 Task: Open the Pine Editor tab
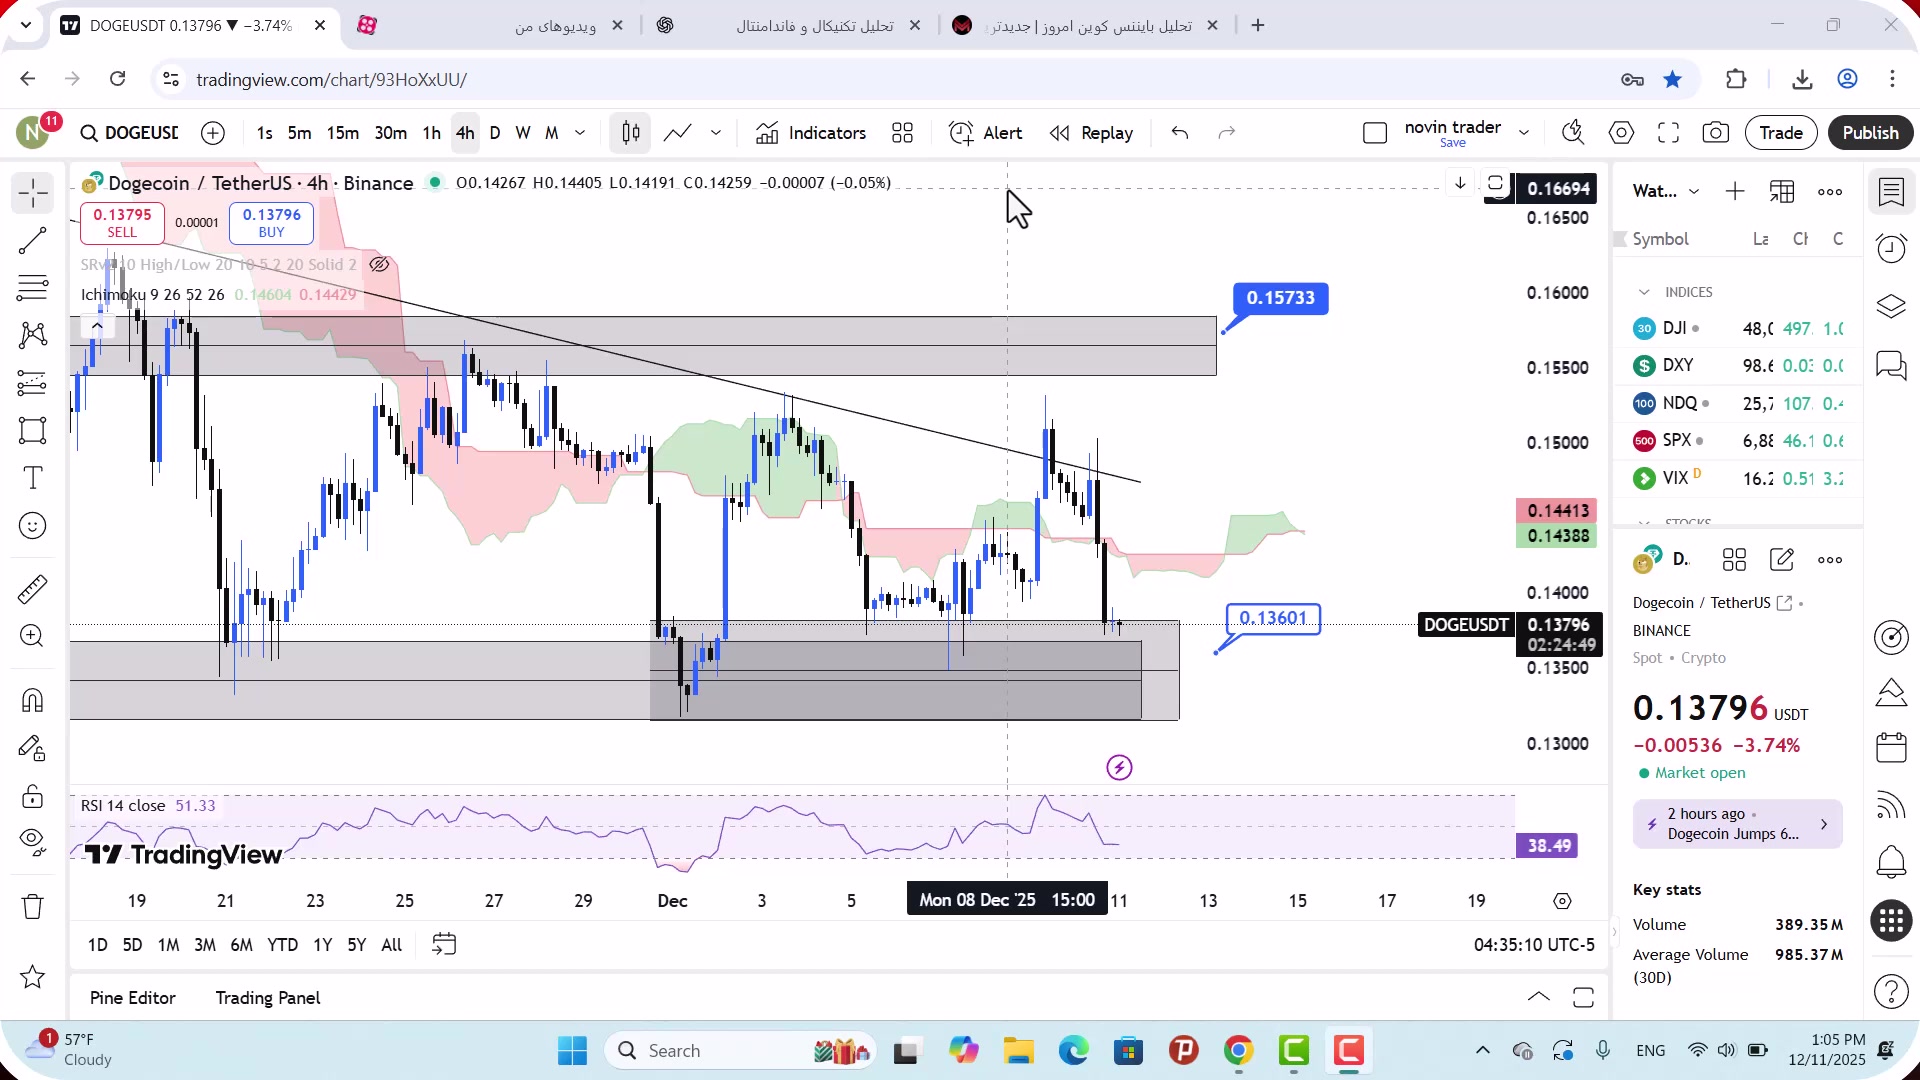click(x=132, y=998)
